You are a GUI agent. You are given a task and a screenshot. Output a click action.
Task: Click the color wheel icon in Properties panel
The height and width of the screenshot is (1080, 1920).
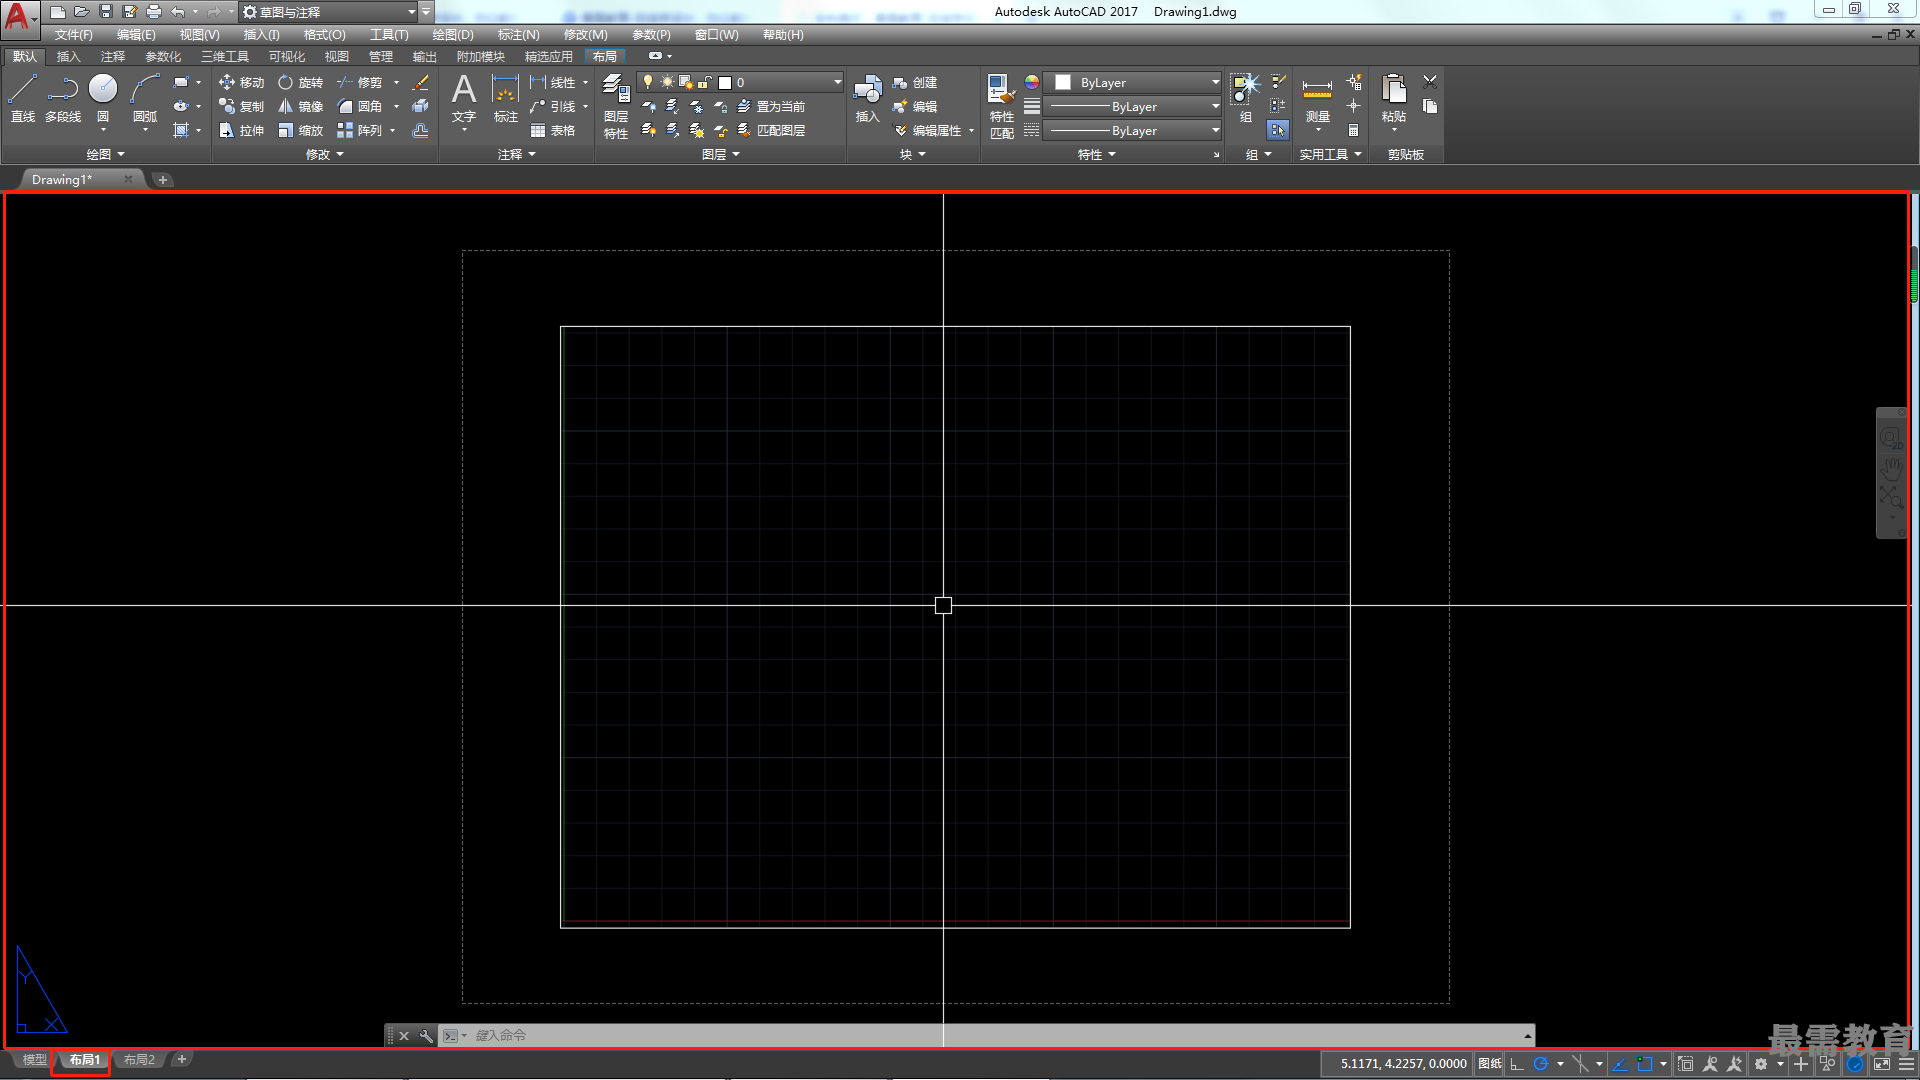tap(1032, 82)
